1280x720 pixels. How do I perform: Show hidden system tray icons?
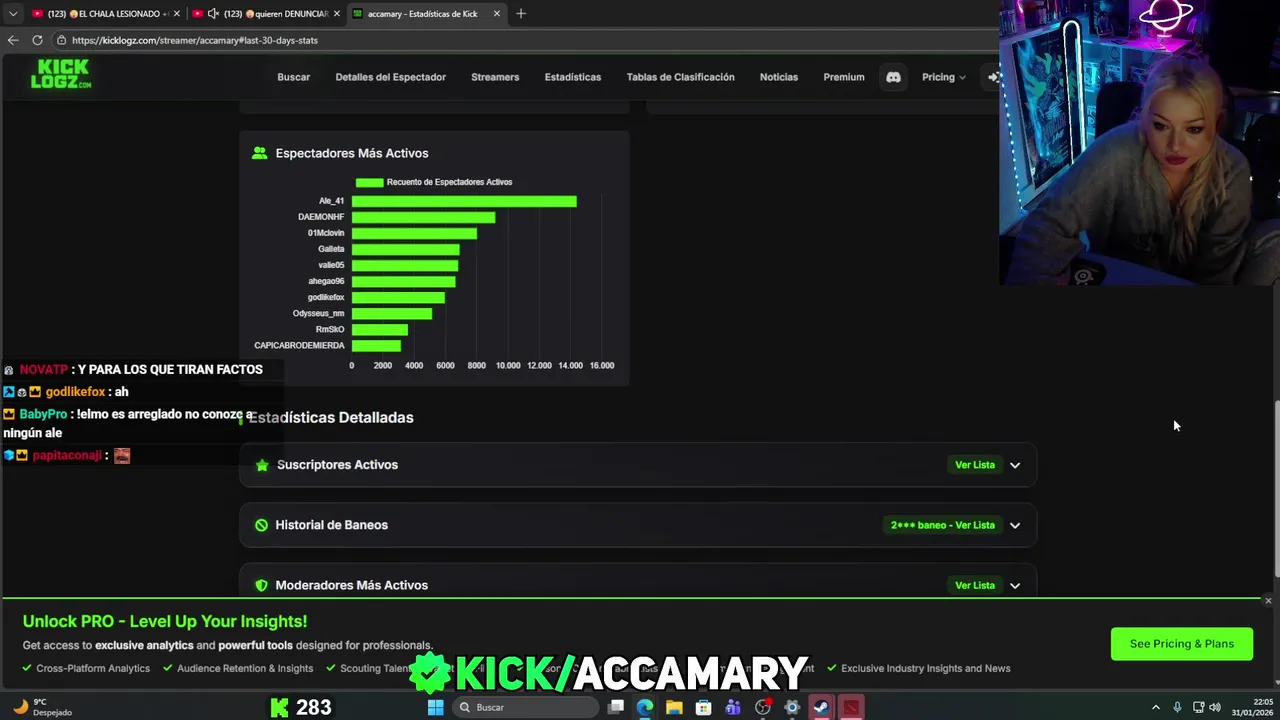coord(1156,707)
